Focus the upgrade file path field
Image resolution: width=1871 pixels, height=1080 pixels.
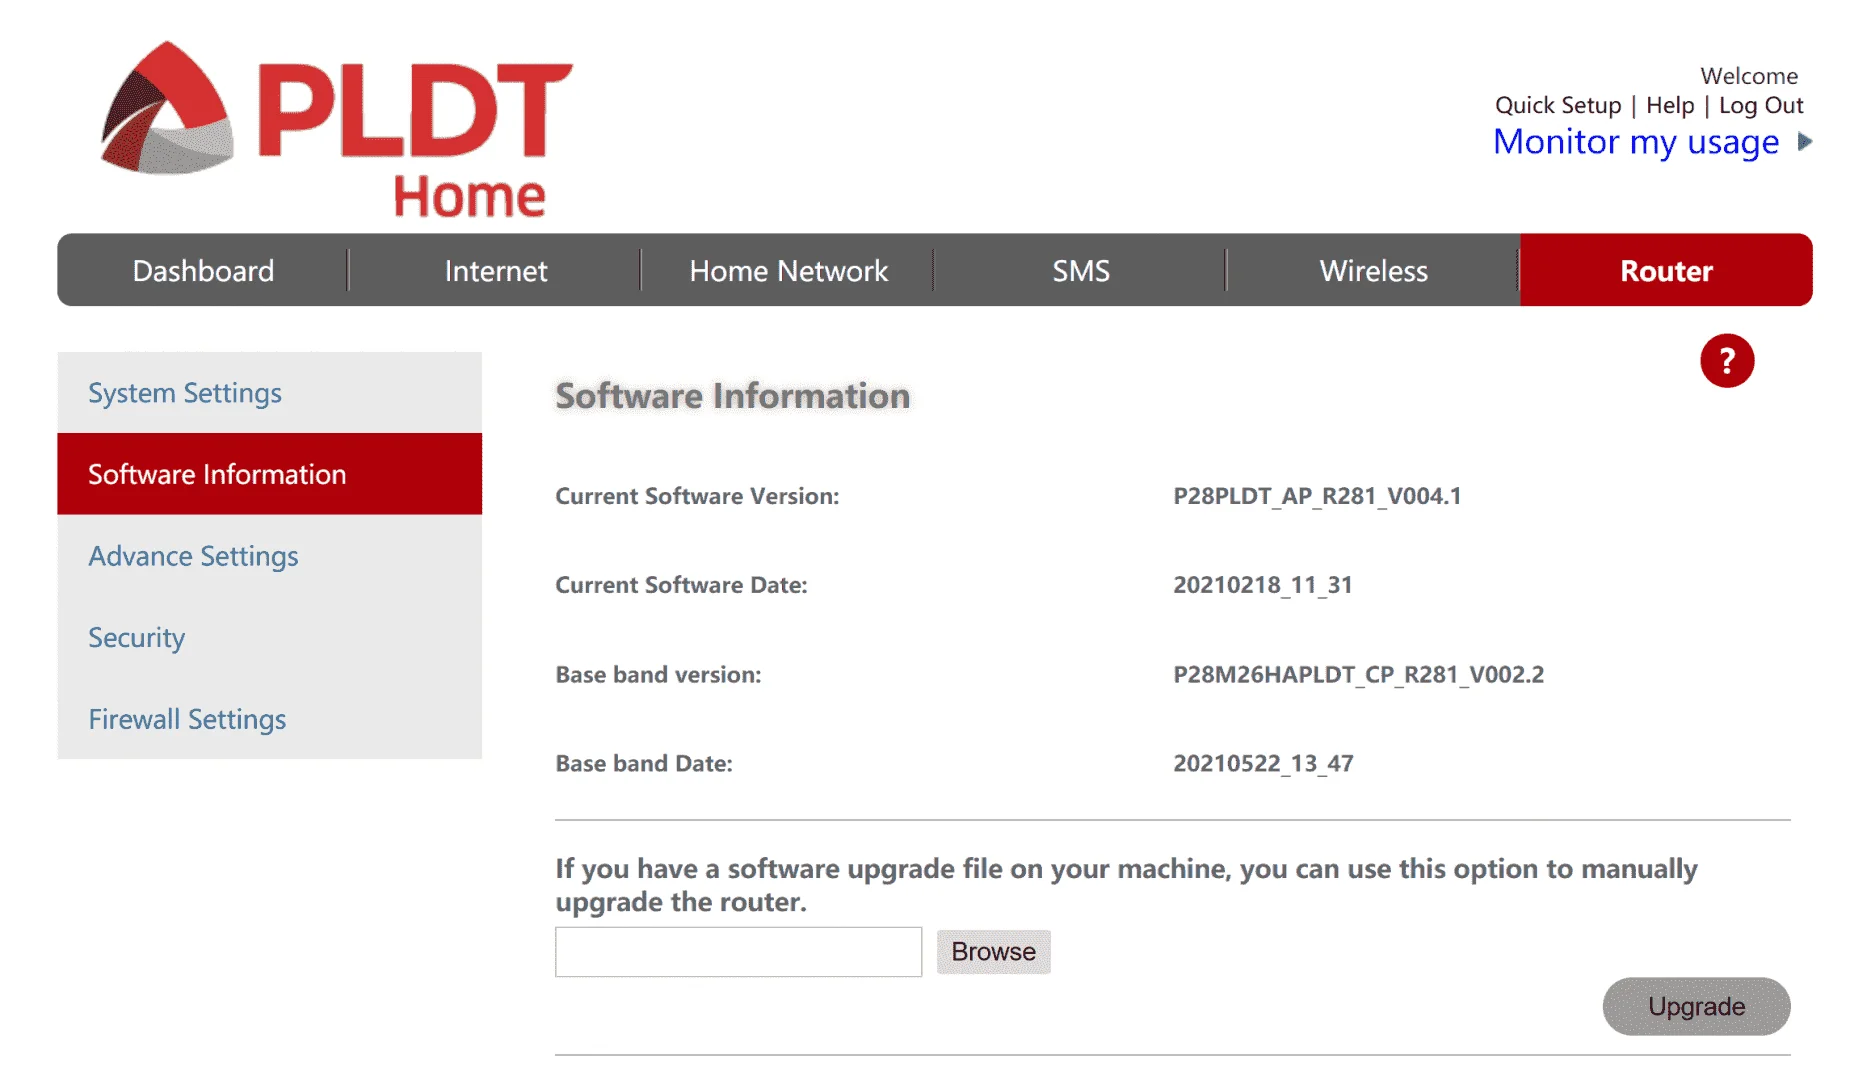click(x=738, y=952)
